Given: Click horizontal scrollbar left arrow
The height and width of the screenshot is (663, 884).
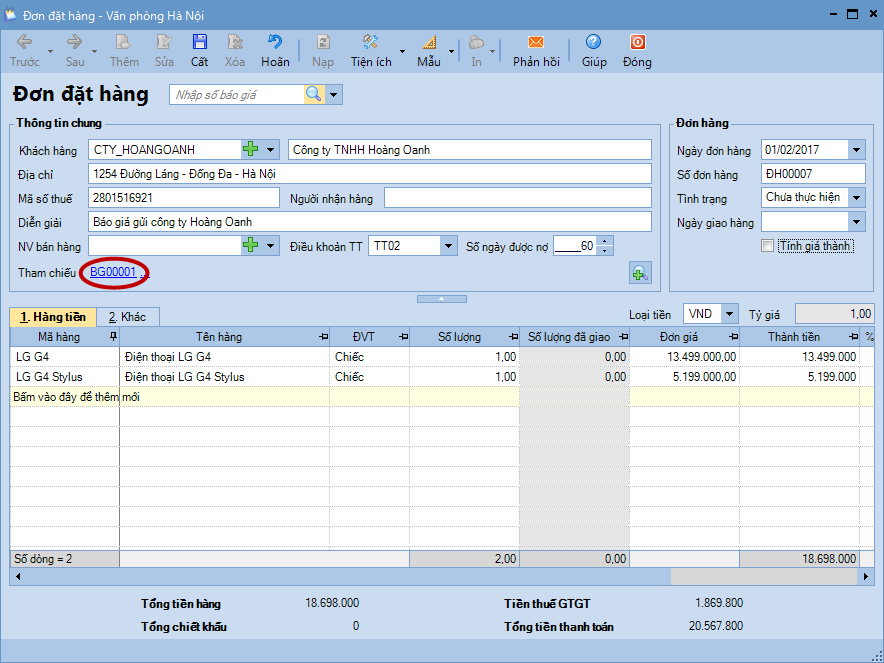Looking at the screenshot, I should point(18,577).
